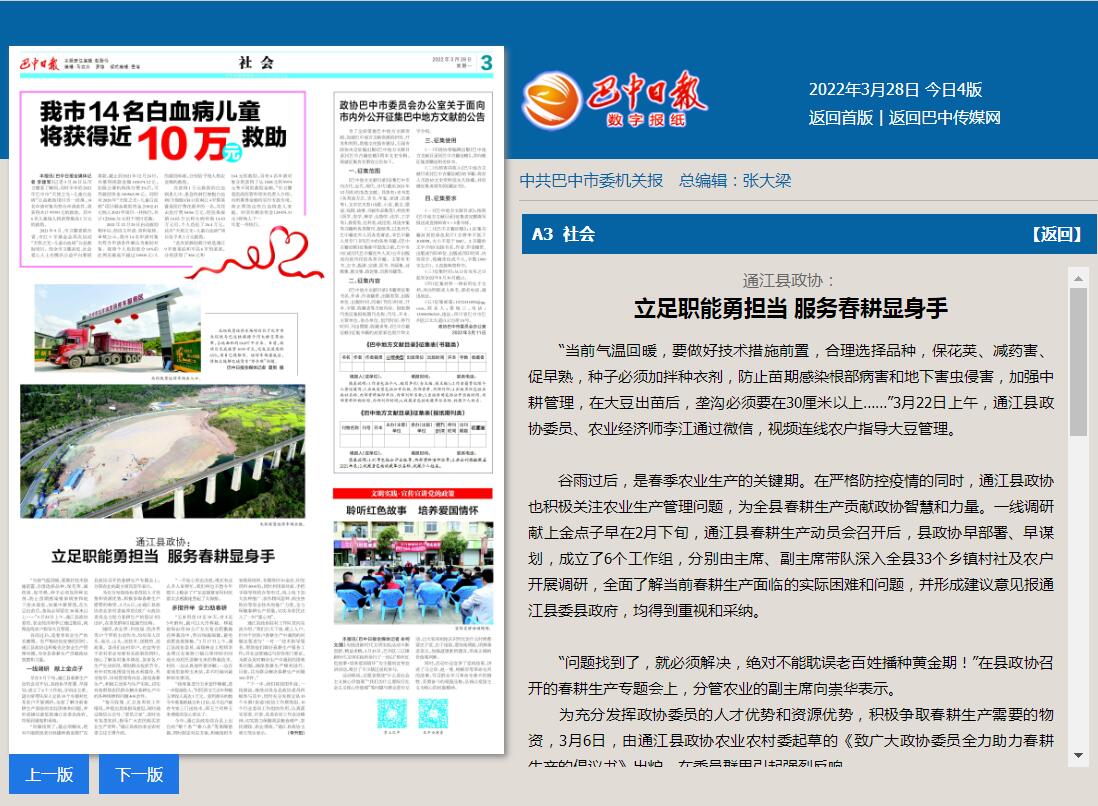
Task: Click the right QR code on the page
Action: (433, 713)
